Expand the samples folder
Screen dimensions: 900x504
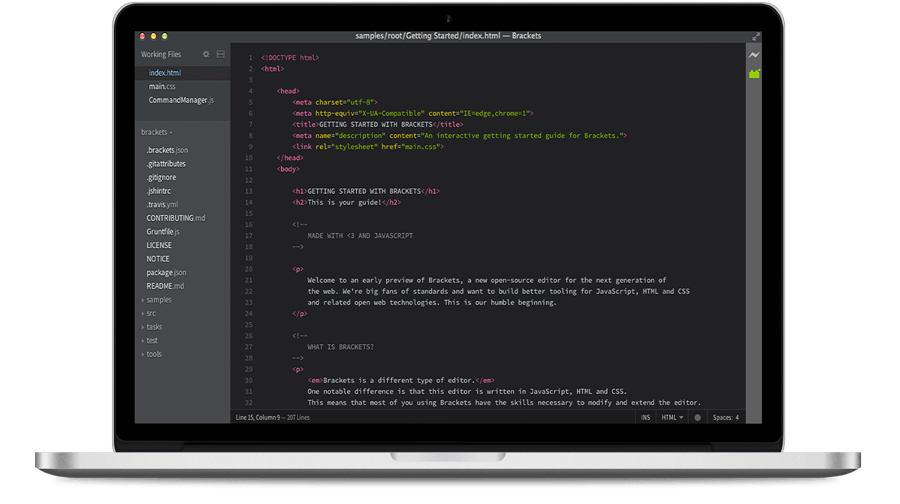[158, 299]
